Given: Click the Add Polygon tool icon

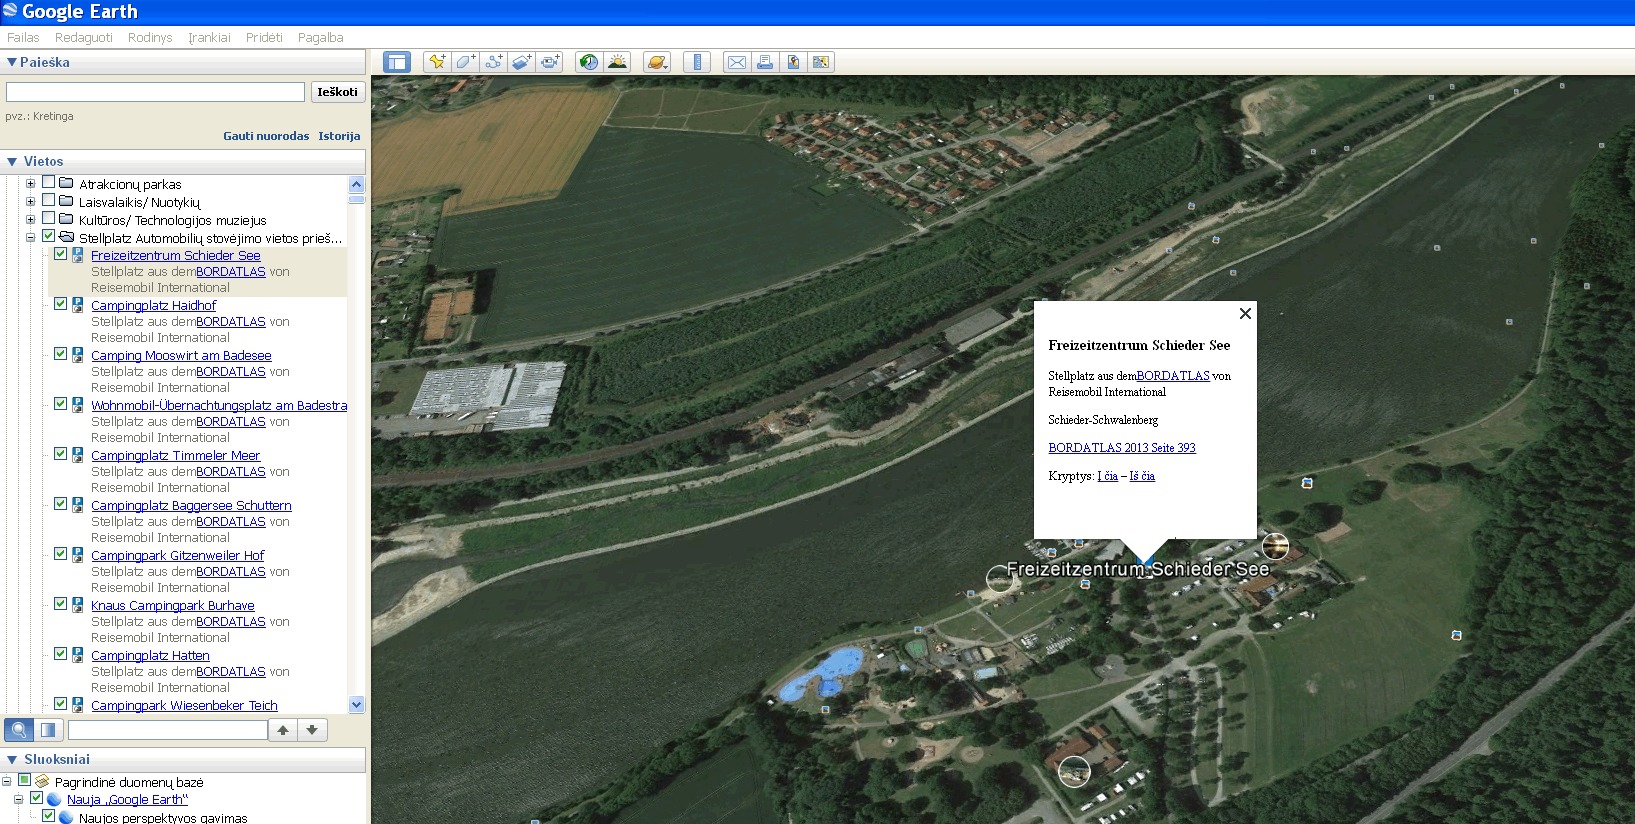Looking at the screenshot, I should 465,62.
